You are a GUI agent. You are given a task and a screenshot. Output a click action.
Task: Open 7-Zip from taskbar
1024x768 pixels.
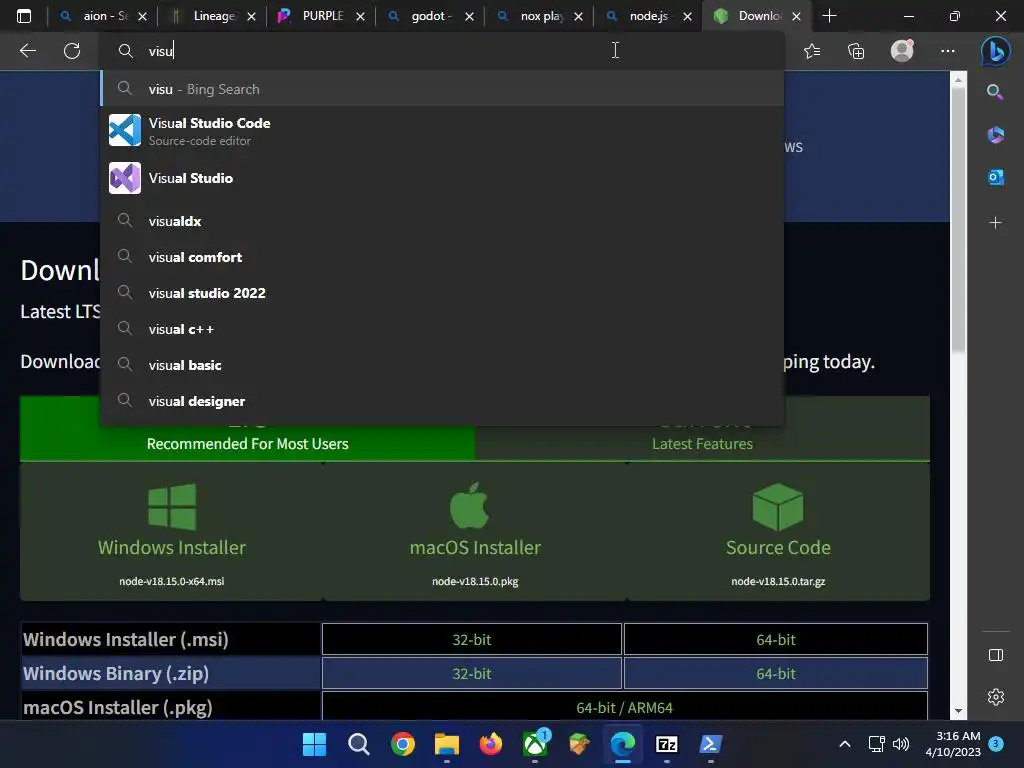tap(667, 744)
